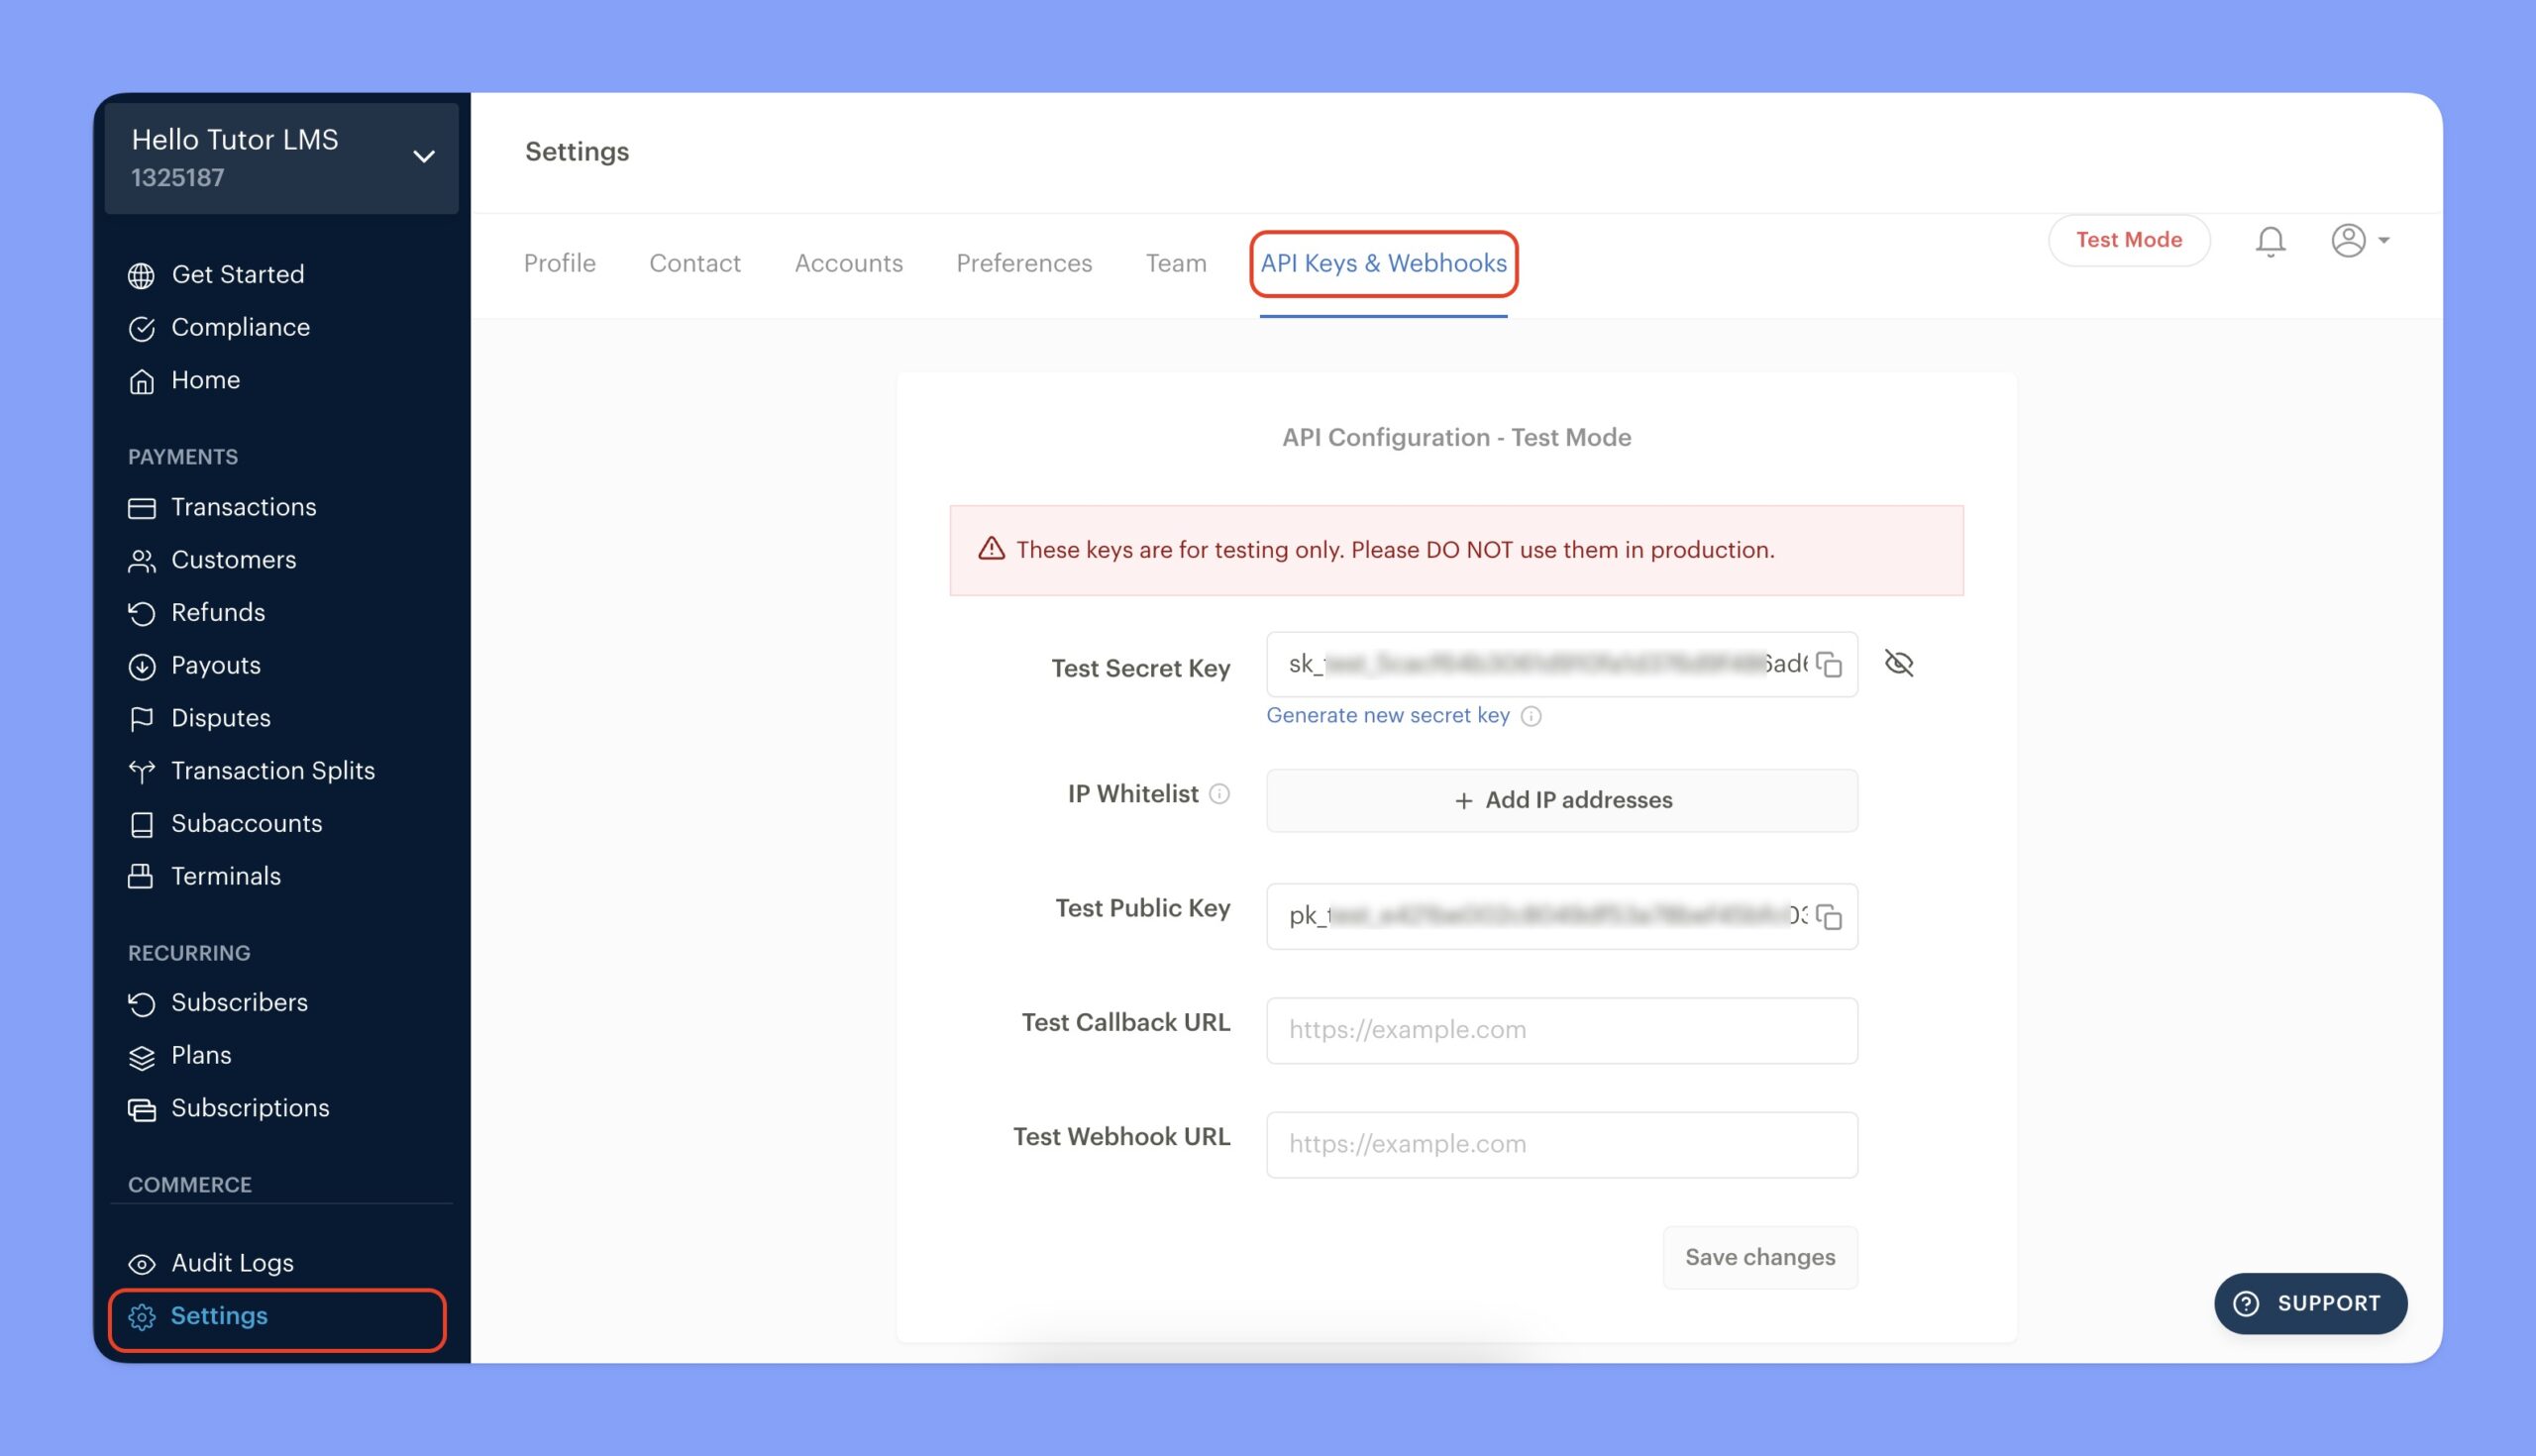
Task: Navigate to Disputes
Action: [x=220, y=718]
